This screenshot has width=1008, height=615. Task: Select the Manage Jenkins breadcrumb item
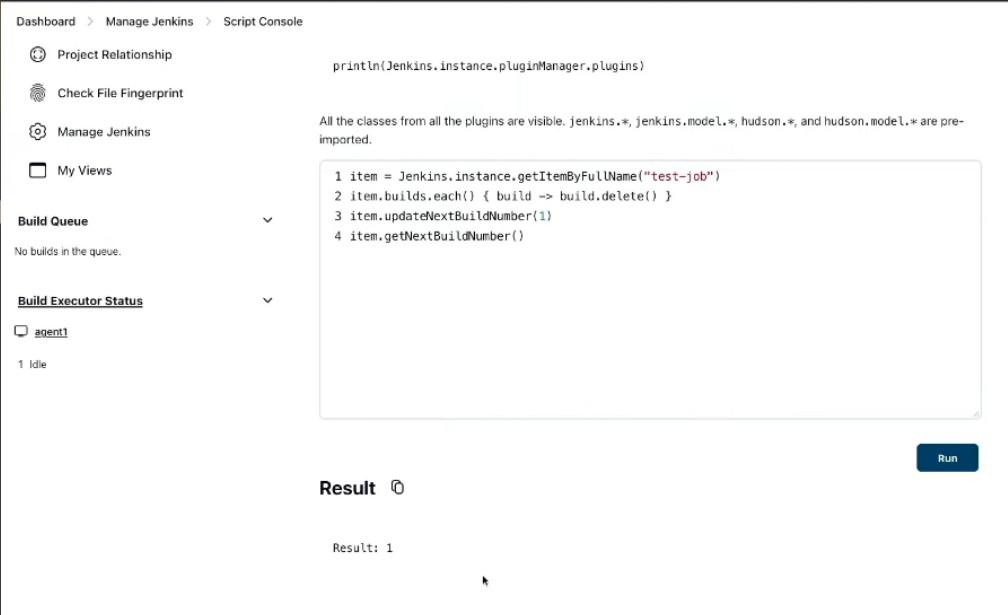[x=149, y=21]
